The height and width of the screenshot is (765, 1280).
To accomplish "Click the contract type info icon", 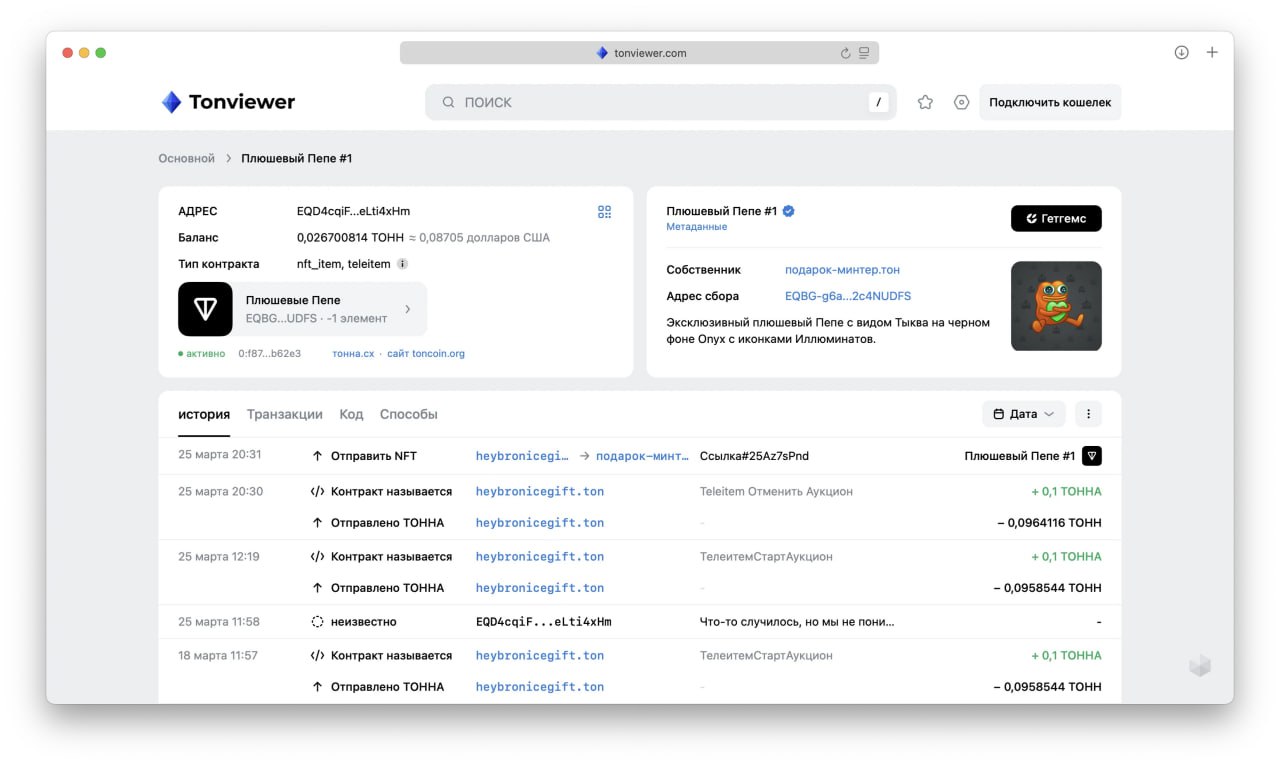I will pyautogui.click(x=403, y=264).
